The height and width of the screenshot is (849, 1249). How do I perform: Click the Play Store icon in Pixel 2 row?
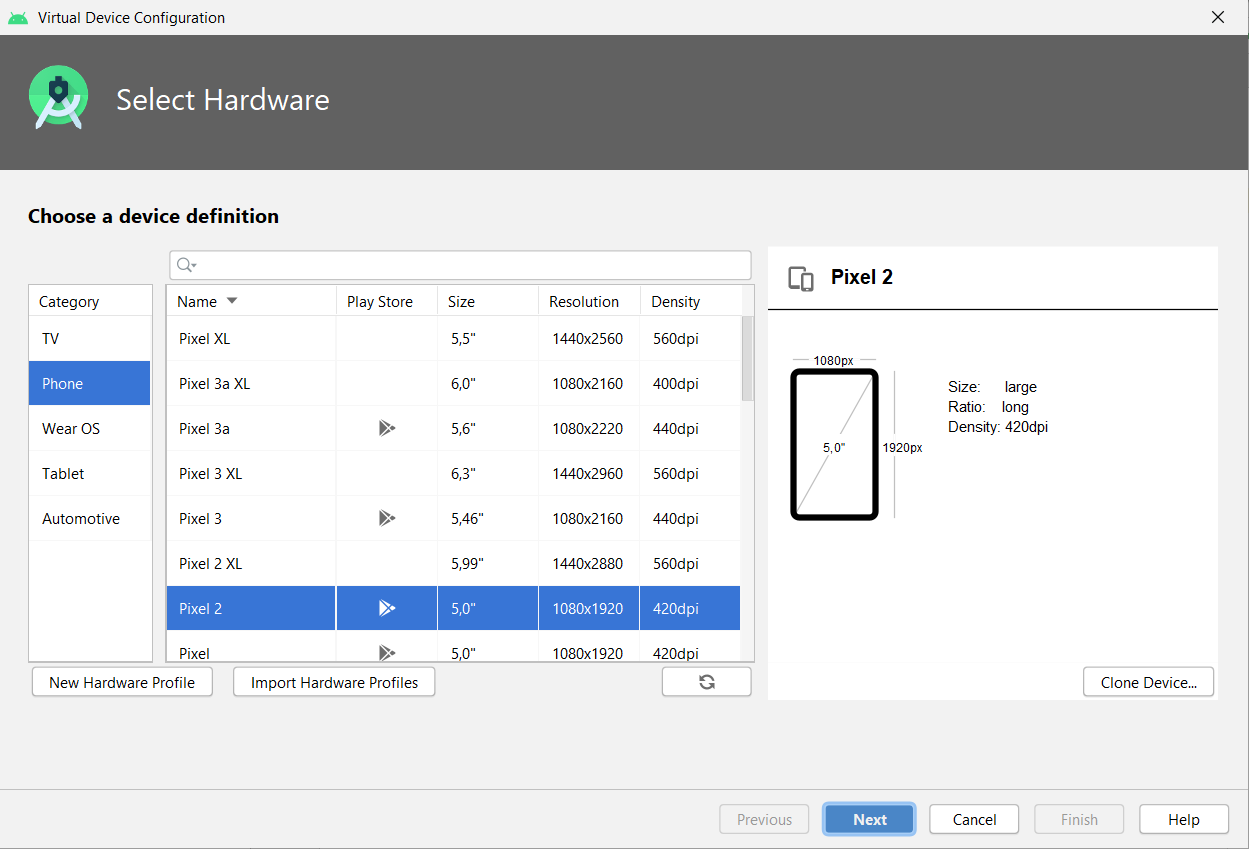(387, 608)
